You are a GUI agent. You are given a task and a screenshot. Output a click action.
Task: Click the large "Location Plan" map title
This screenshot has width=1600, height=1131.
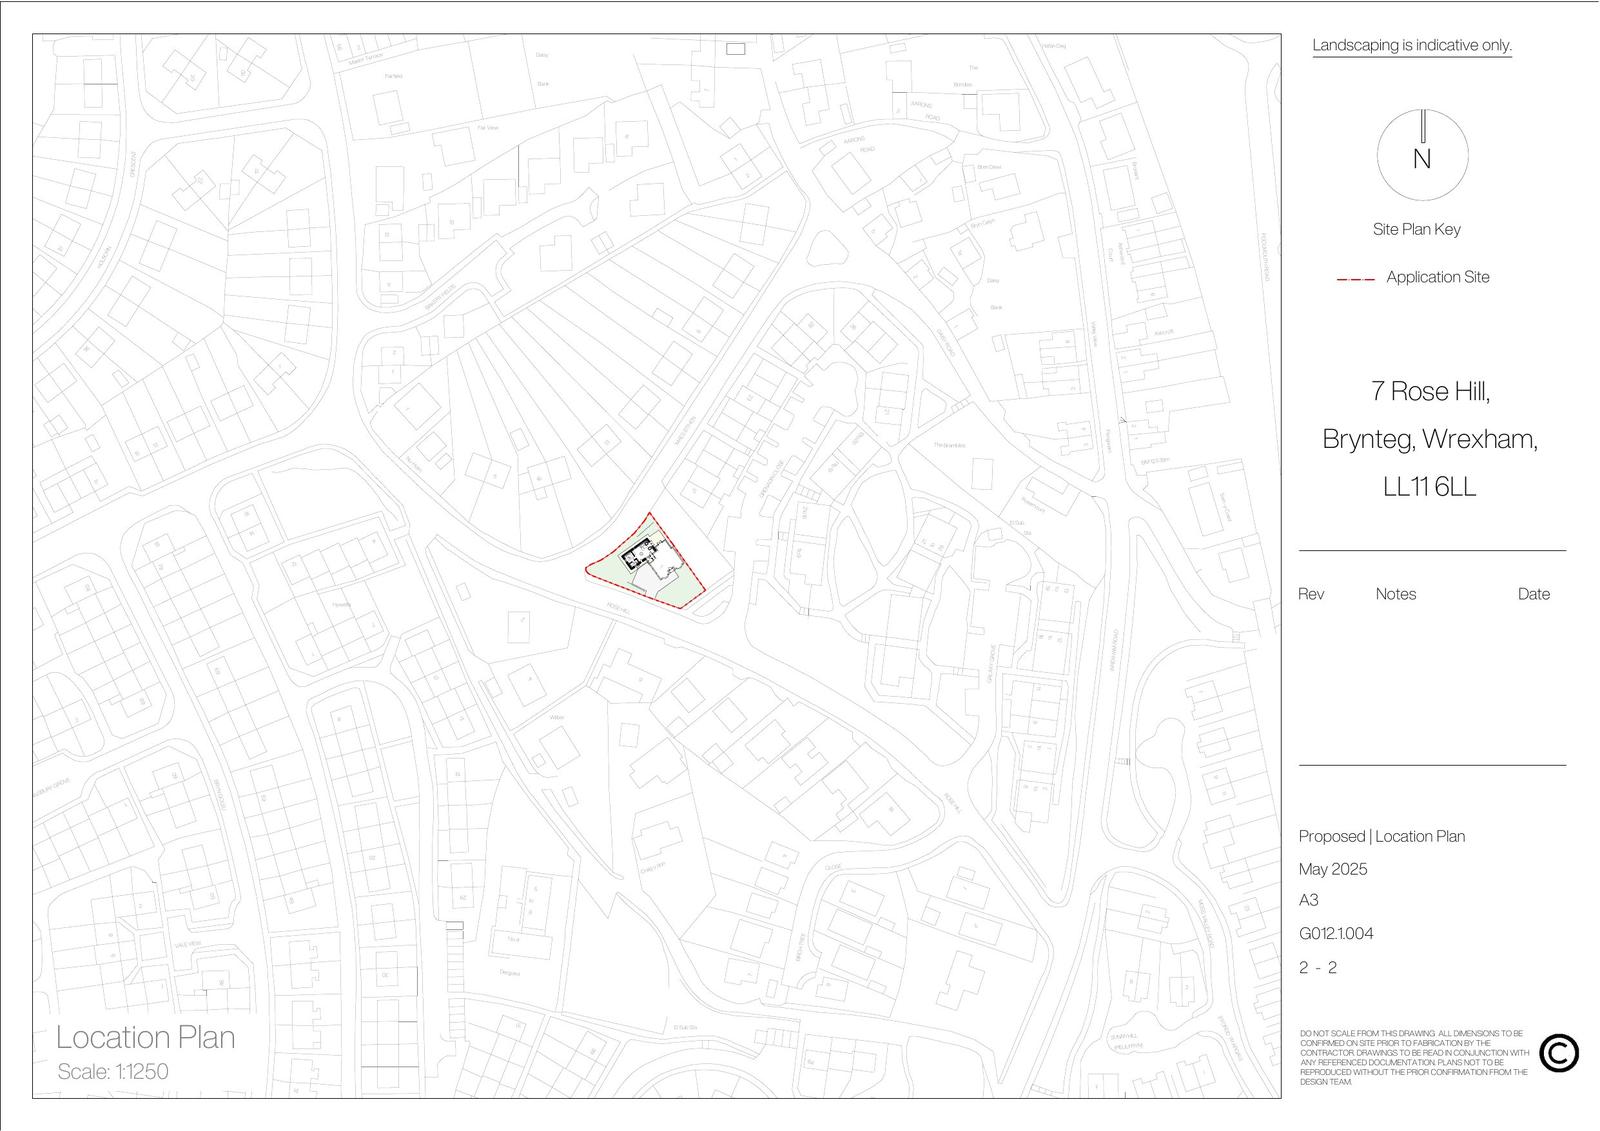coord(146,1037)
